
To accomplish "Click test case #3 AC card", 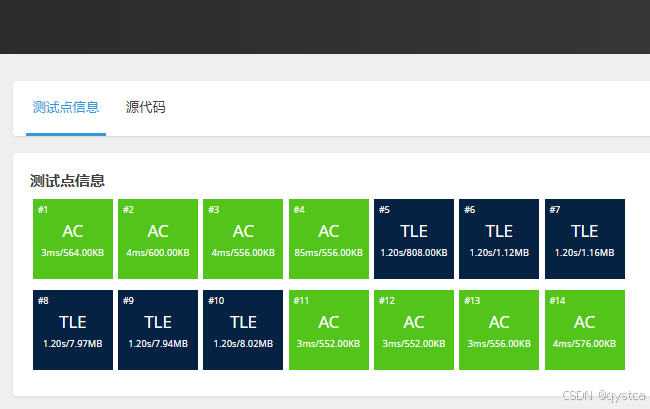I will click(x=243, y=239).
